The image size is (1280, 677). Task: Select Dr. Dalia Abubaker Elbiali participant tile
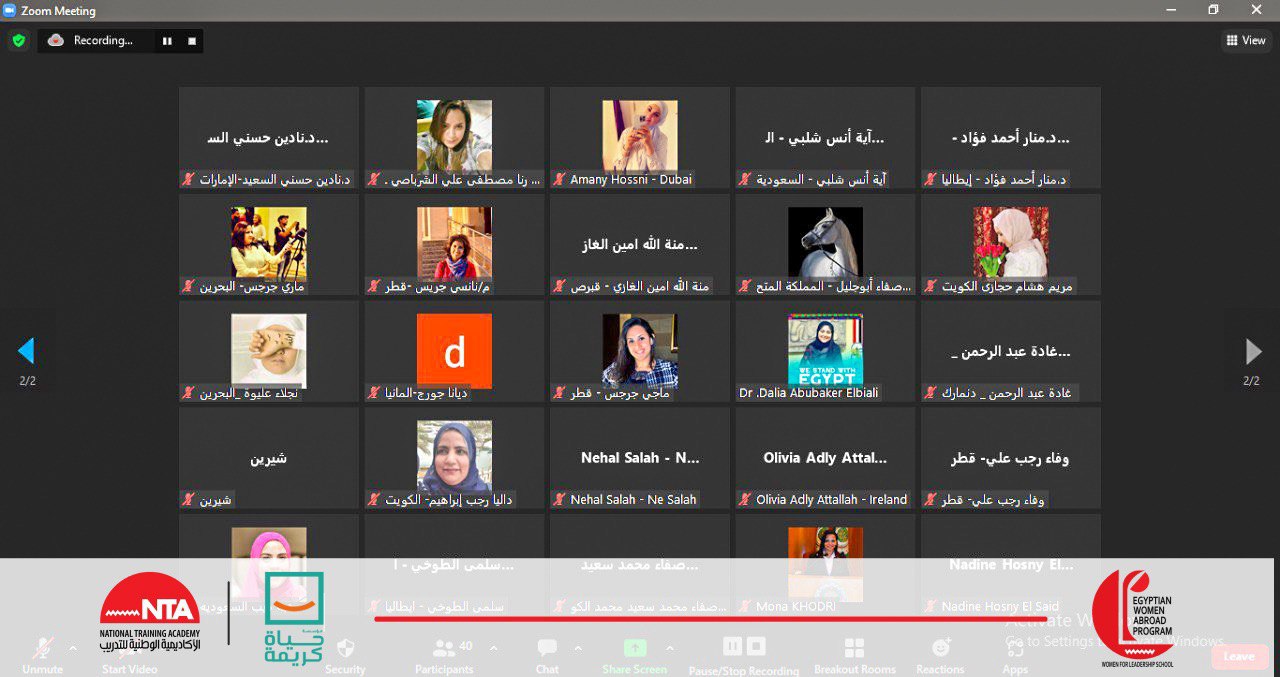click(825, 351)
